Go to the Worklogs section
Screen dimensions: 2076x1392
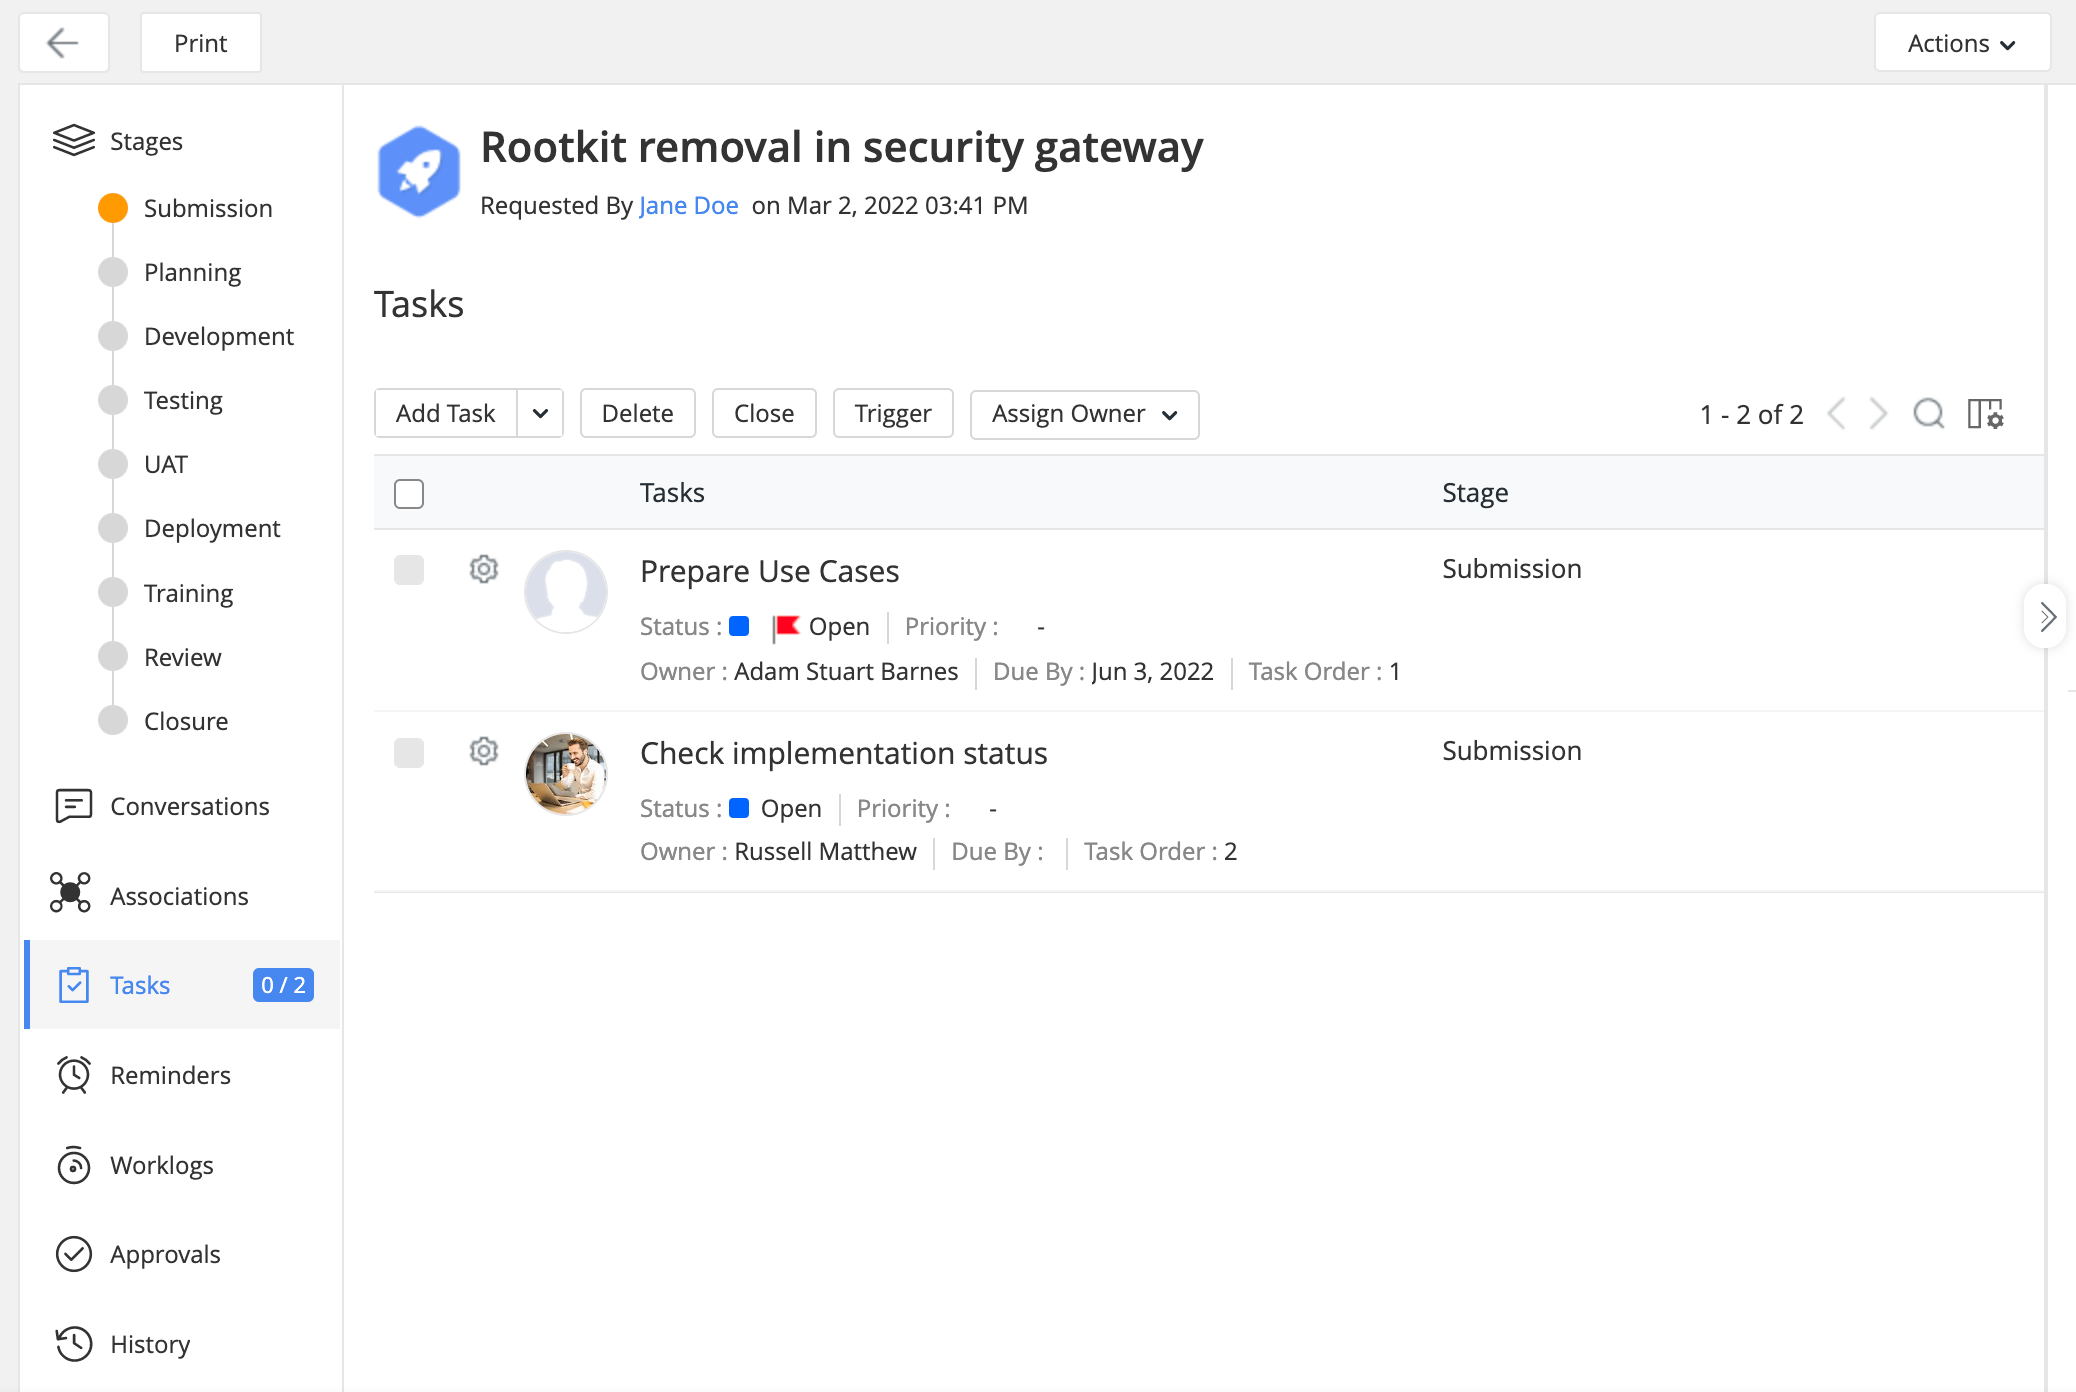[x=161, y=1165]
